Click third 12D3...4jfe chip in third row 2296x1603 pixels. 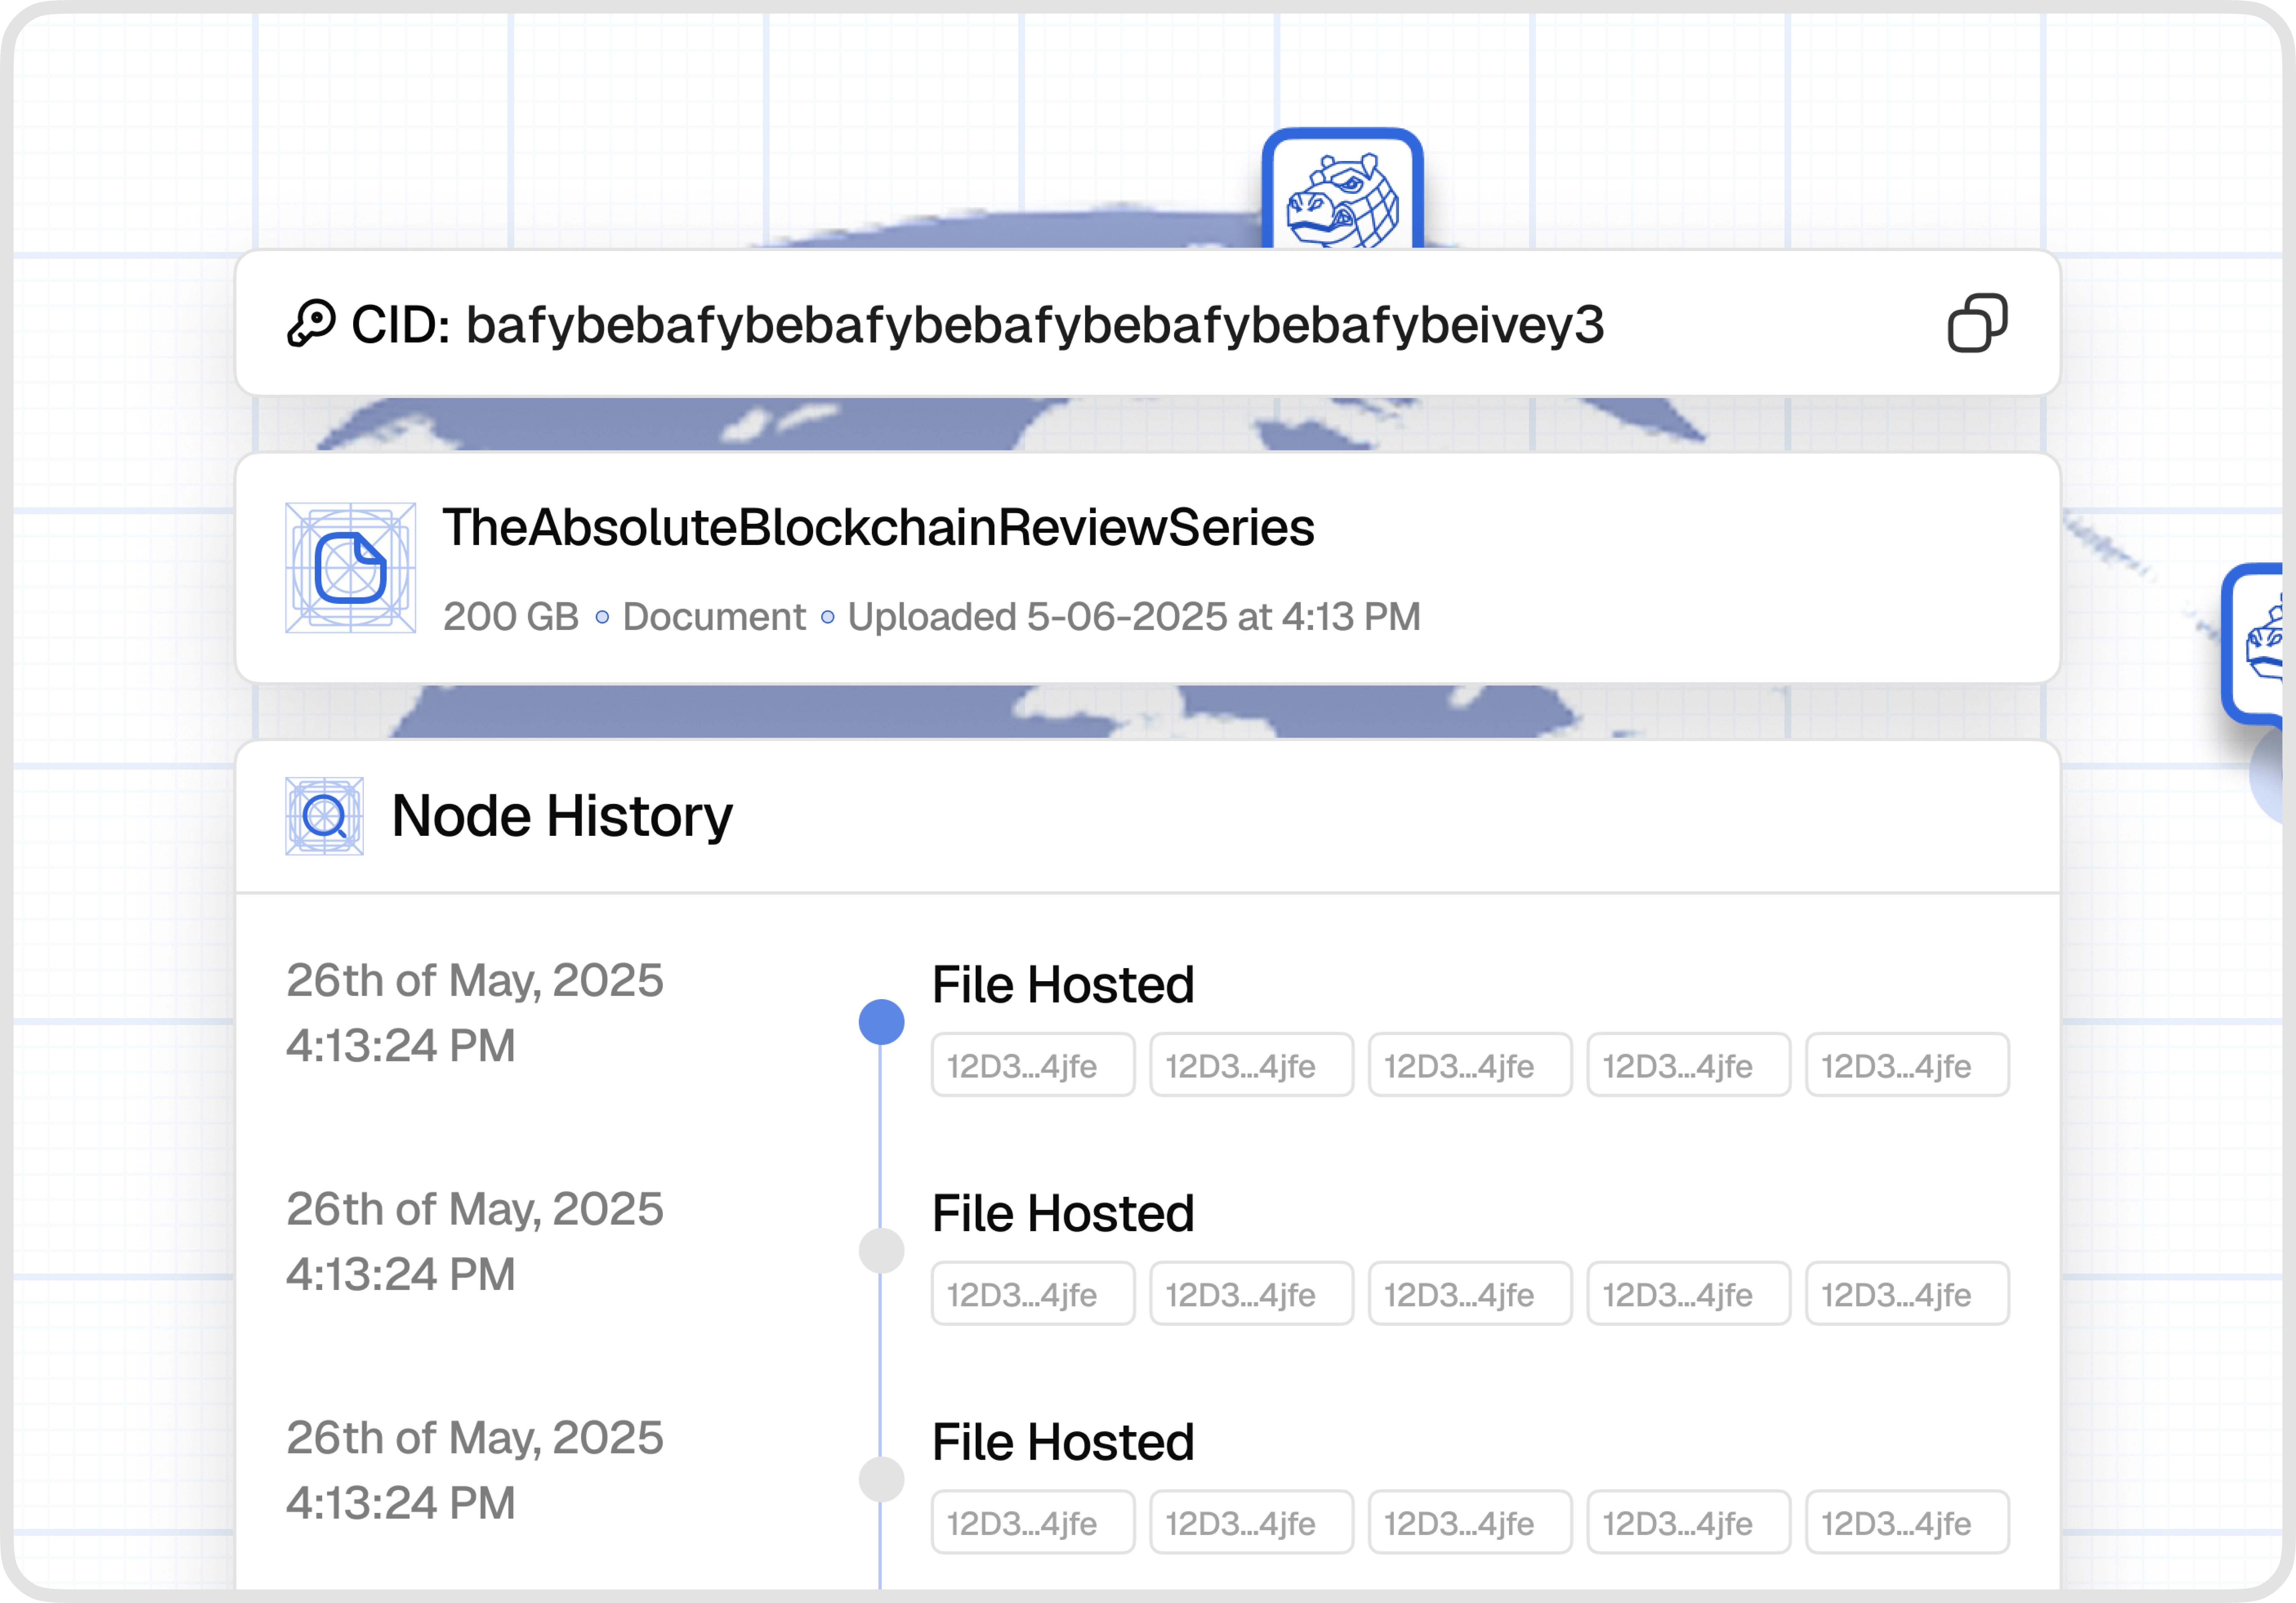point(1470,1522)
